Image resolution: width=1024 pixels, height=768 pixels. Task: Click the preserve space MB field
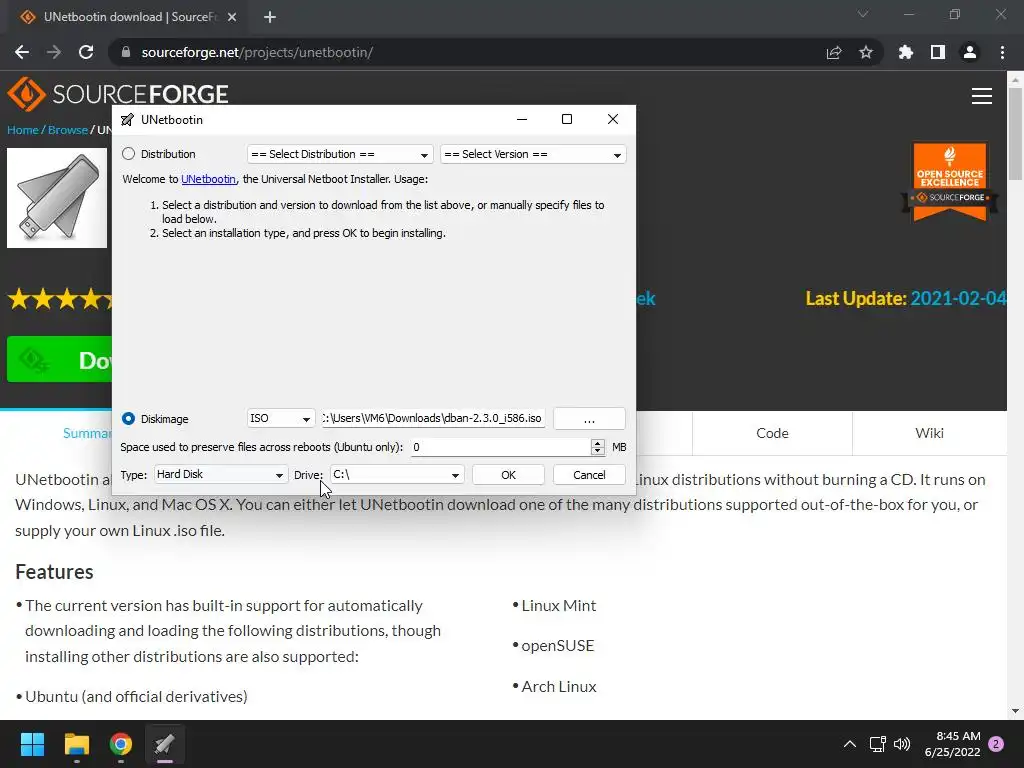click(x=500, y=447)
